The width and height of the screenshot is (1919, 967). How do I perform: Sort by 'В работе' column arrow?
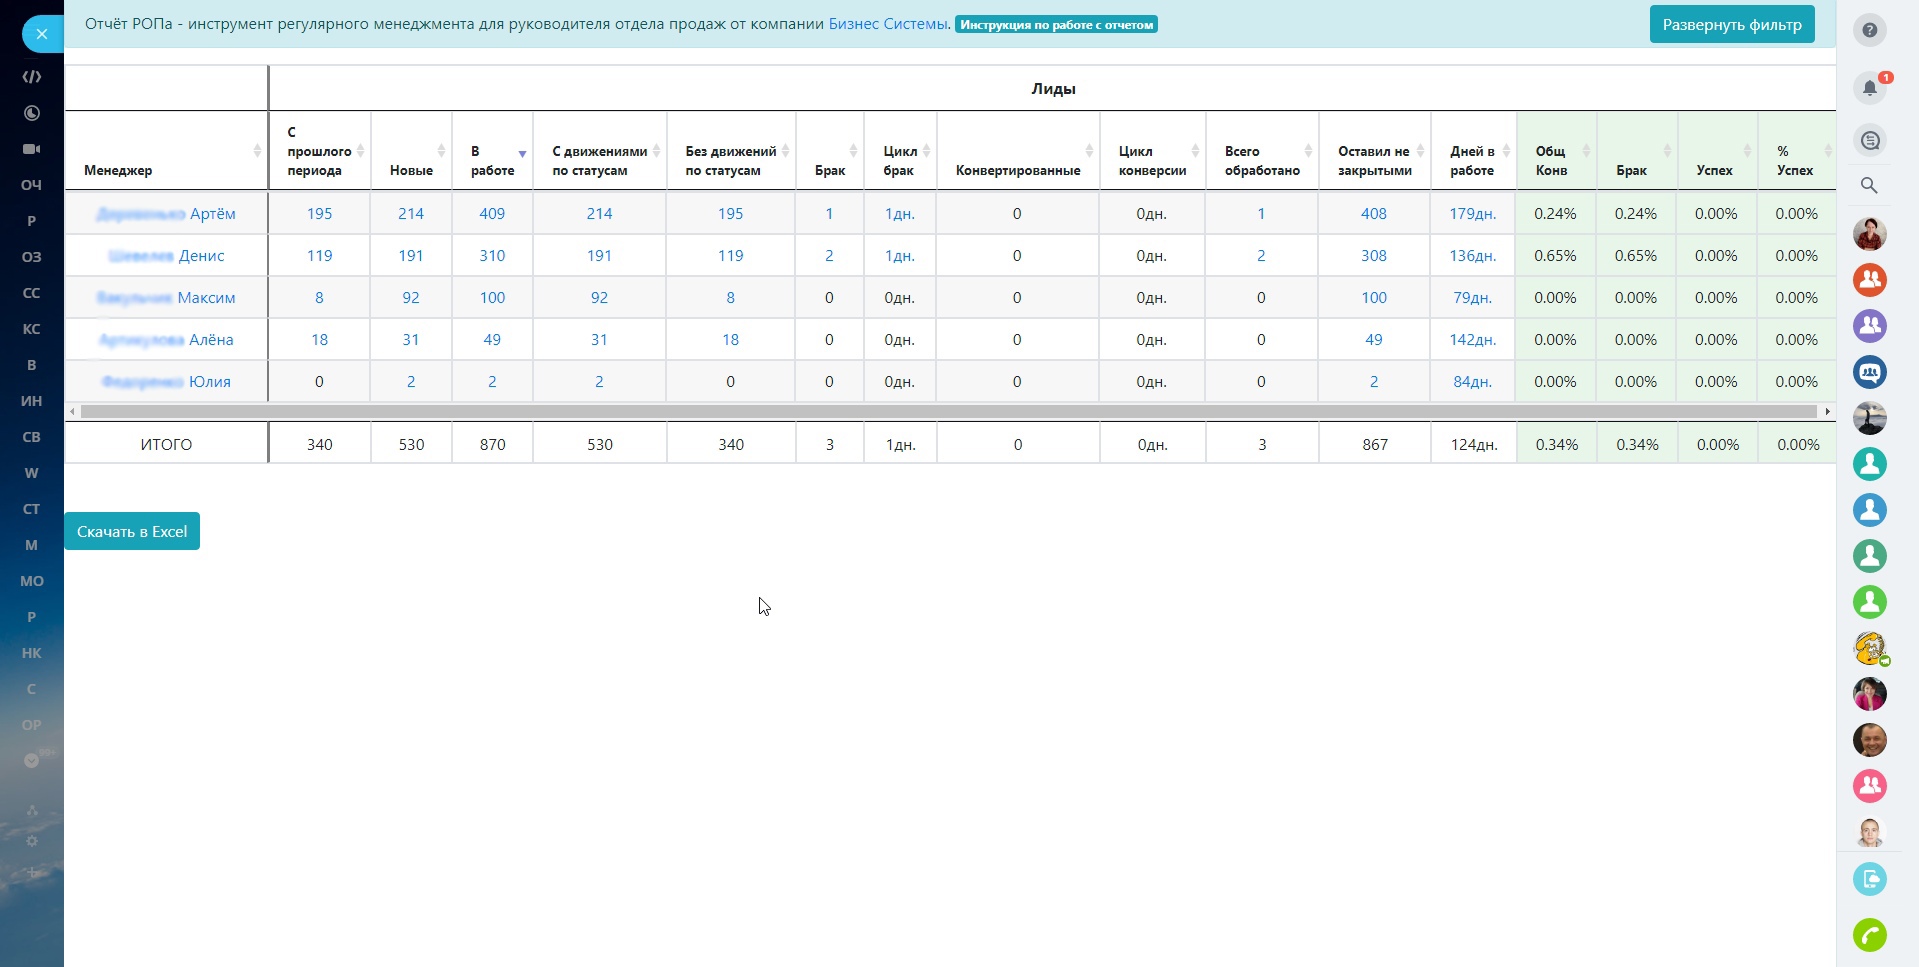522,153
